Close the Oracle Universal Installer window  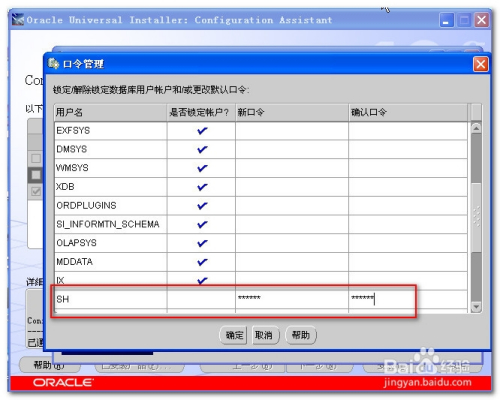pos(482,20)
